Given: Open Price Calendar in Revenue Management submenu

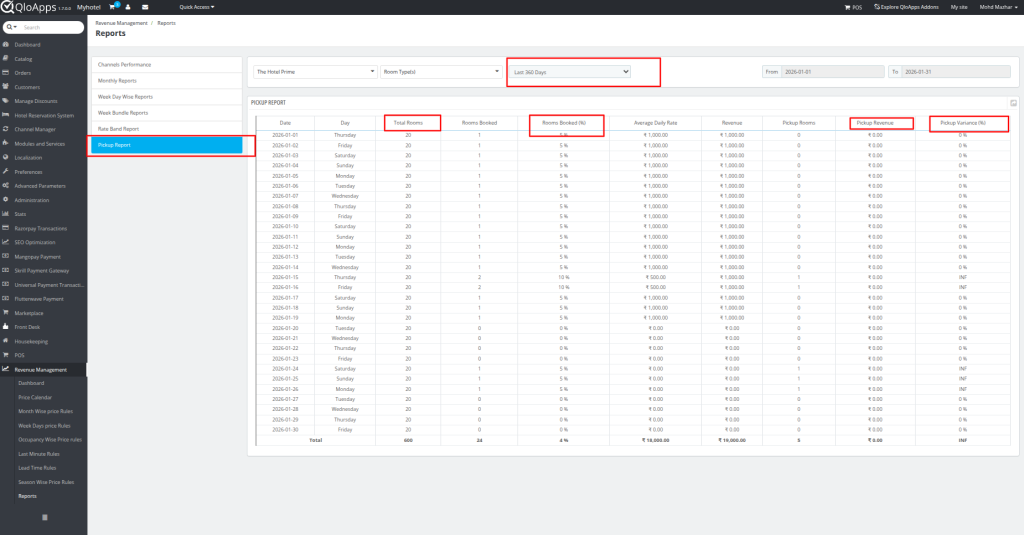Looking at the screenshot, I should pos(36,397).
